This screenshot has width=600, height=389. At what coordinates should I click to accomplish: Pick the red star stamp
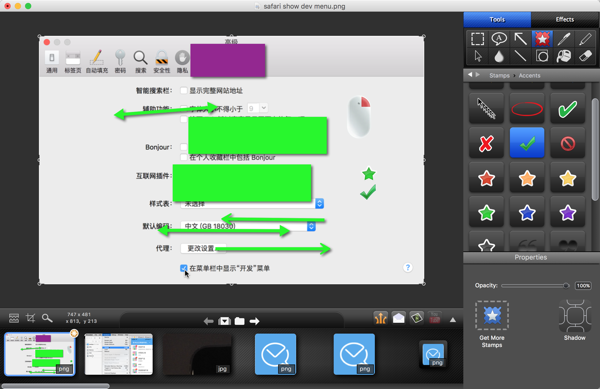click(x=486, y=178)
